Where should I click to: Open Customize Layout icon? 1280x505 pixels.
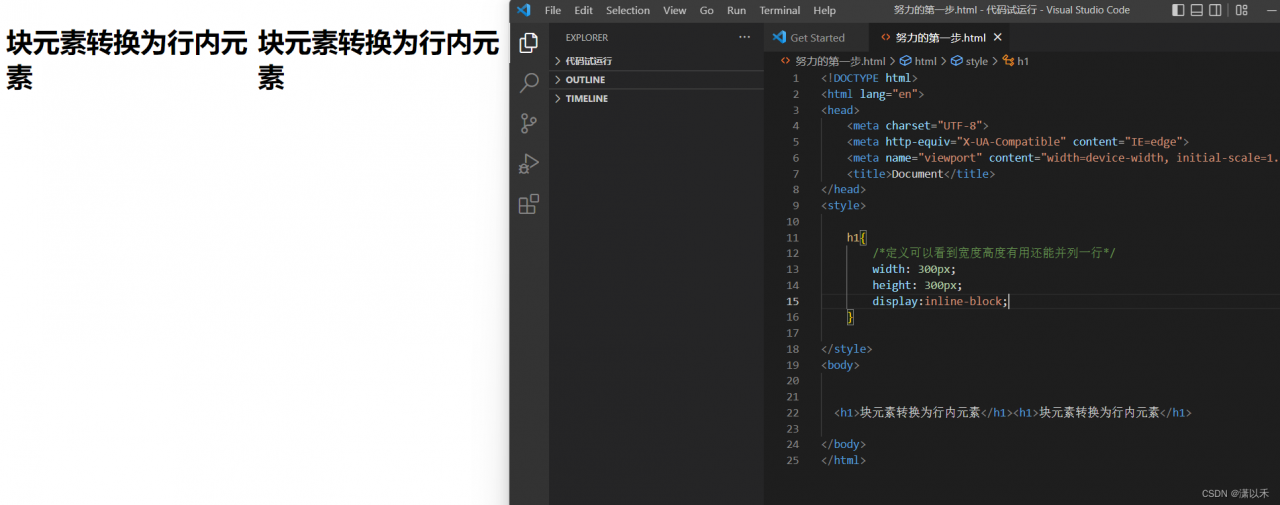[x=1241, y=10]
